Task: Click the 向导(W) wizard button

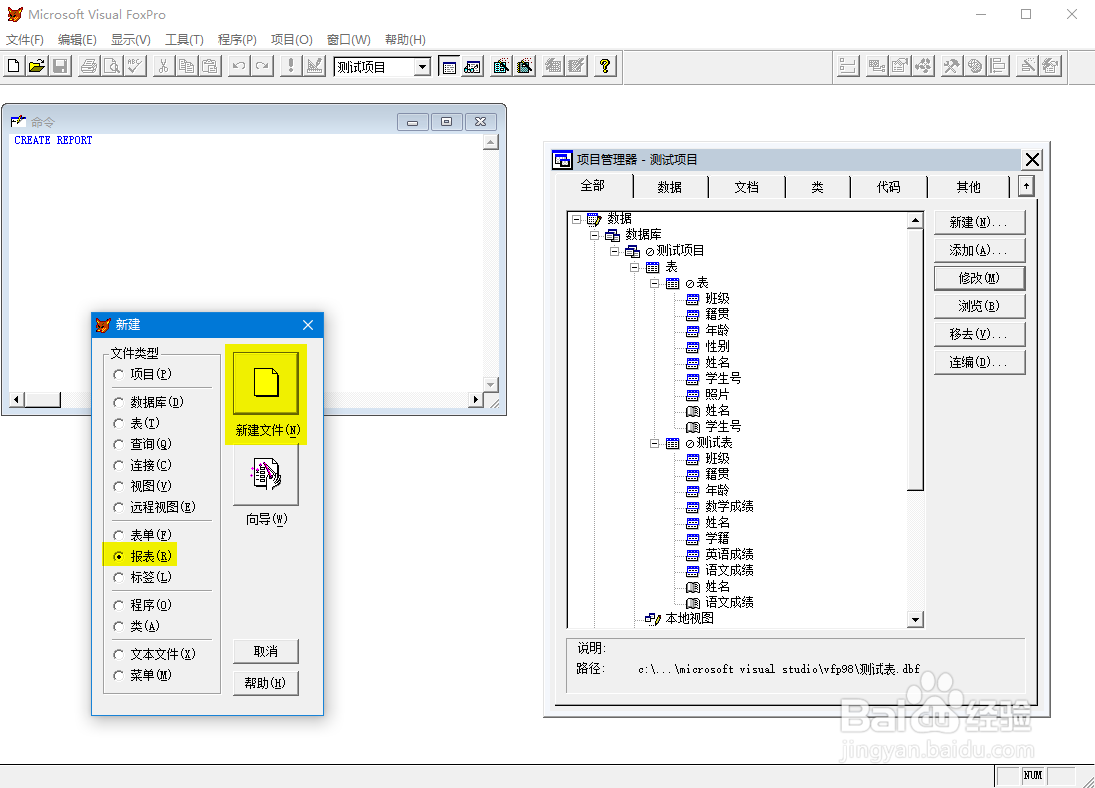Action: click(x=266, y=474)
